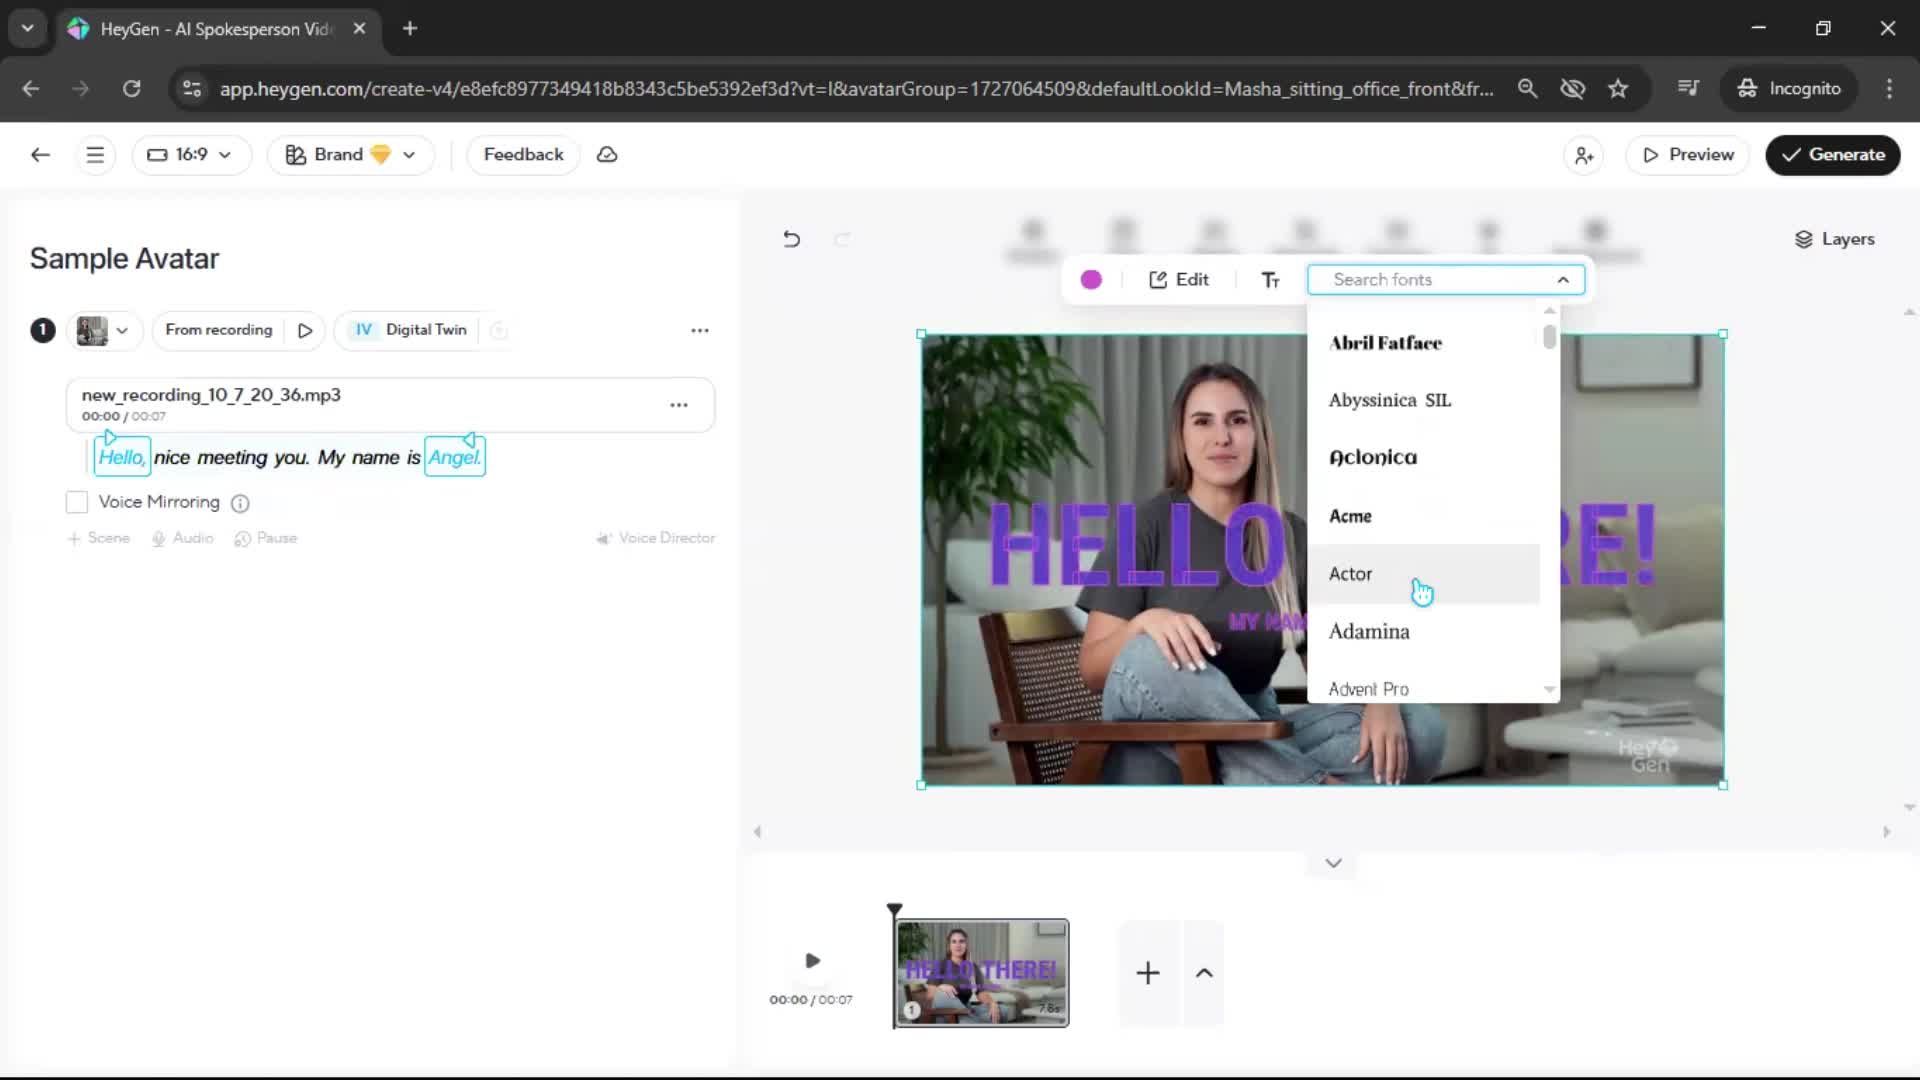The height and width of the screenshot is (1080, 1920).
Task: Expand the avatar selector dropdown
Action: click(x=104, y=330)
